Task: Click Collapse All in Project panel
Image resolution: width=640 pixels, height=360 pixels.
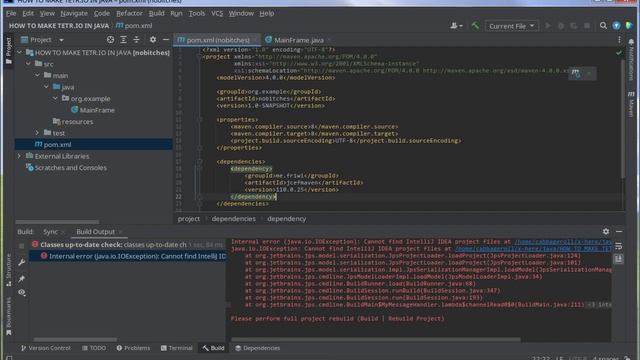Action: pyautogui.click(x=136, y=40)
